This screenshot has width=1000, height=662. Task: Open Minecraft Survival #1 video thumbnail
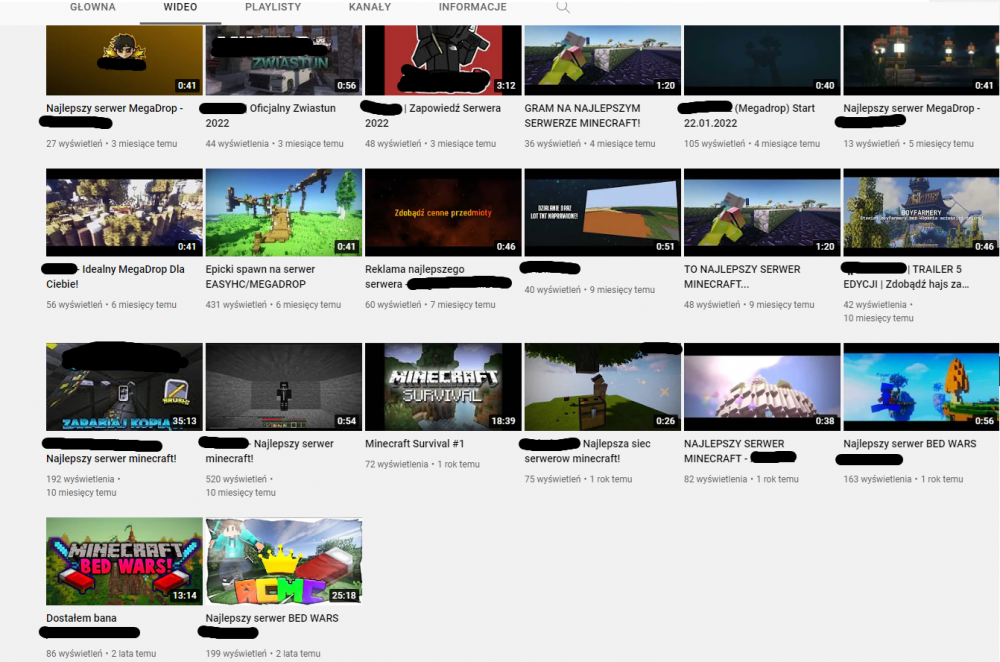click(443, 387)
